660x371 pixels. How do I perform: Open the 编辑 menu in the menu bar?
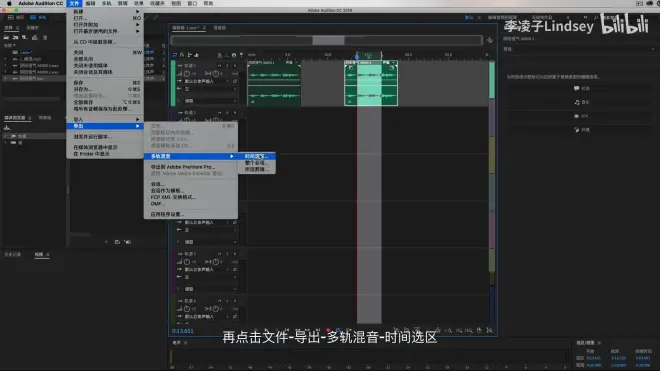[x=90, y=3]
